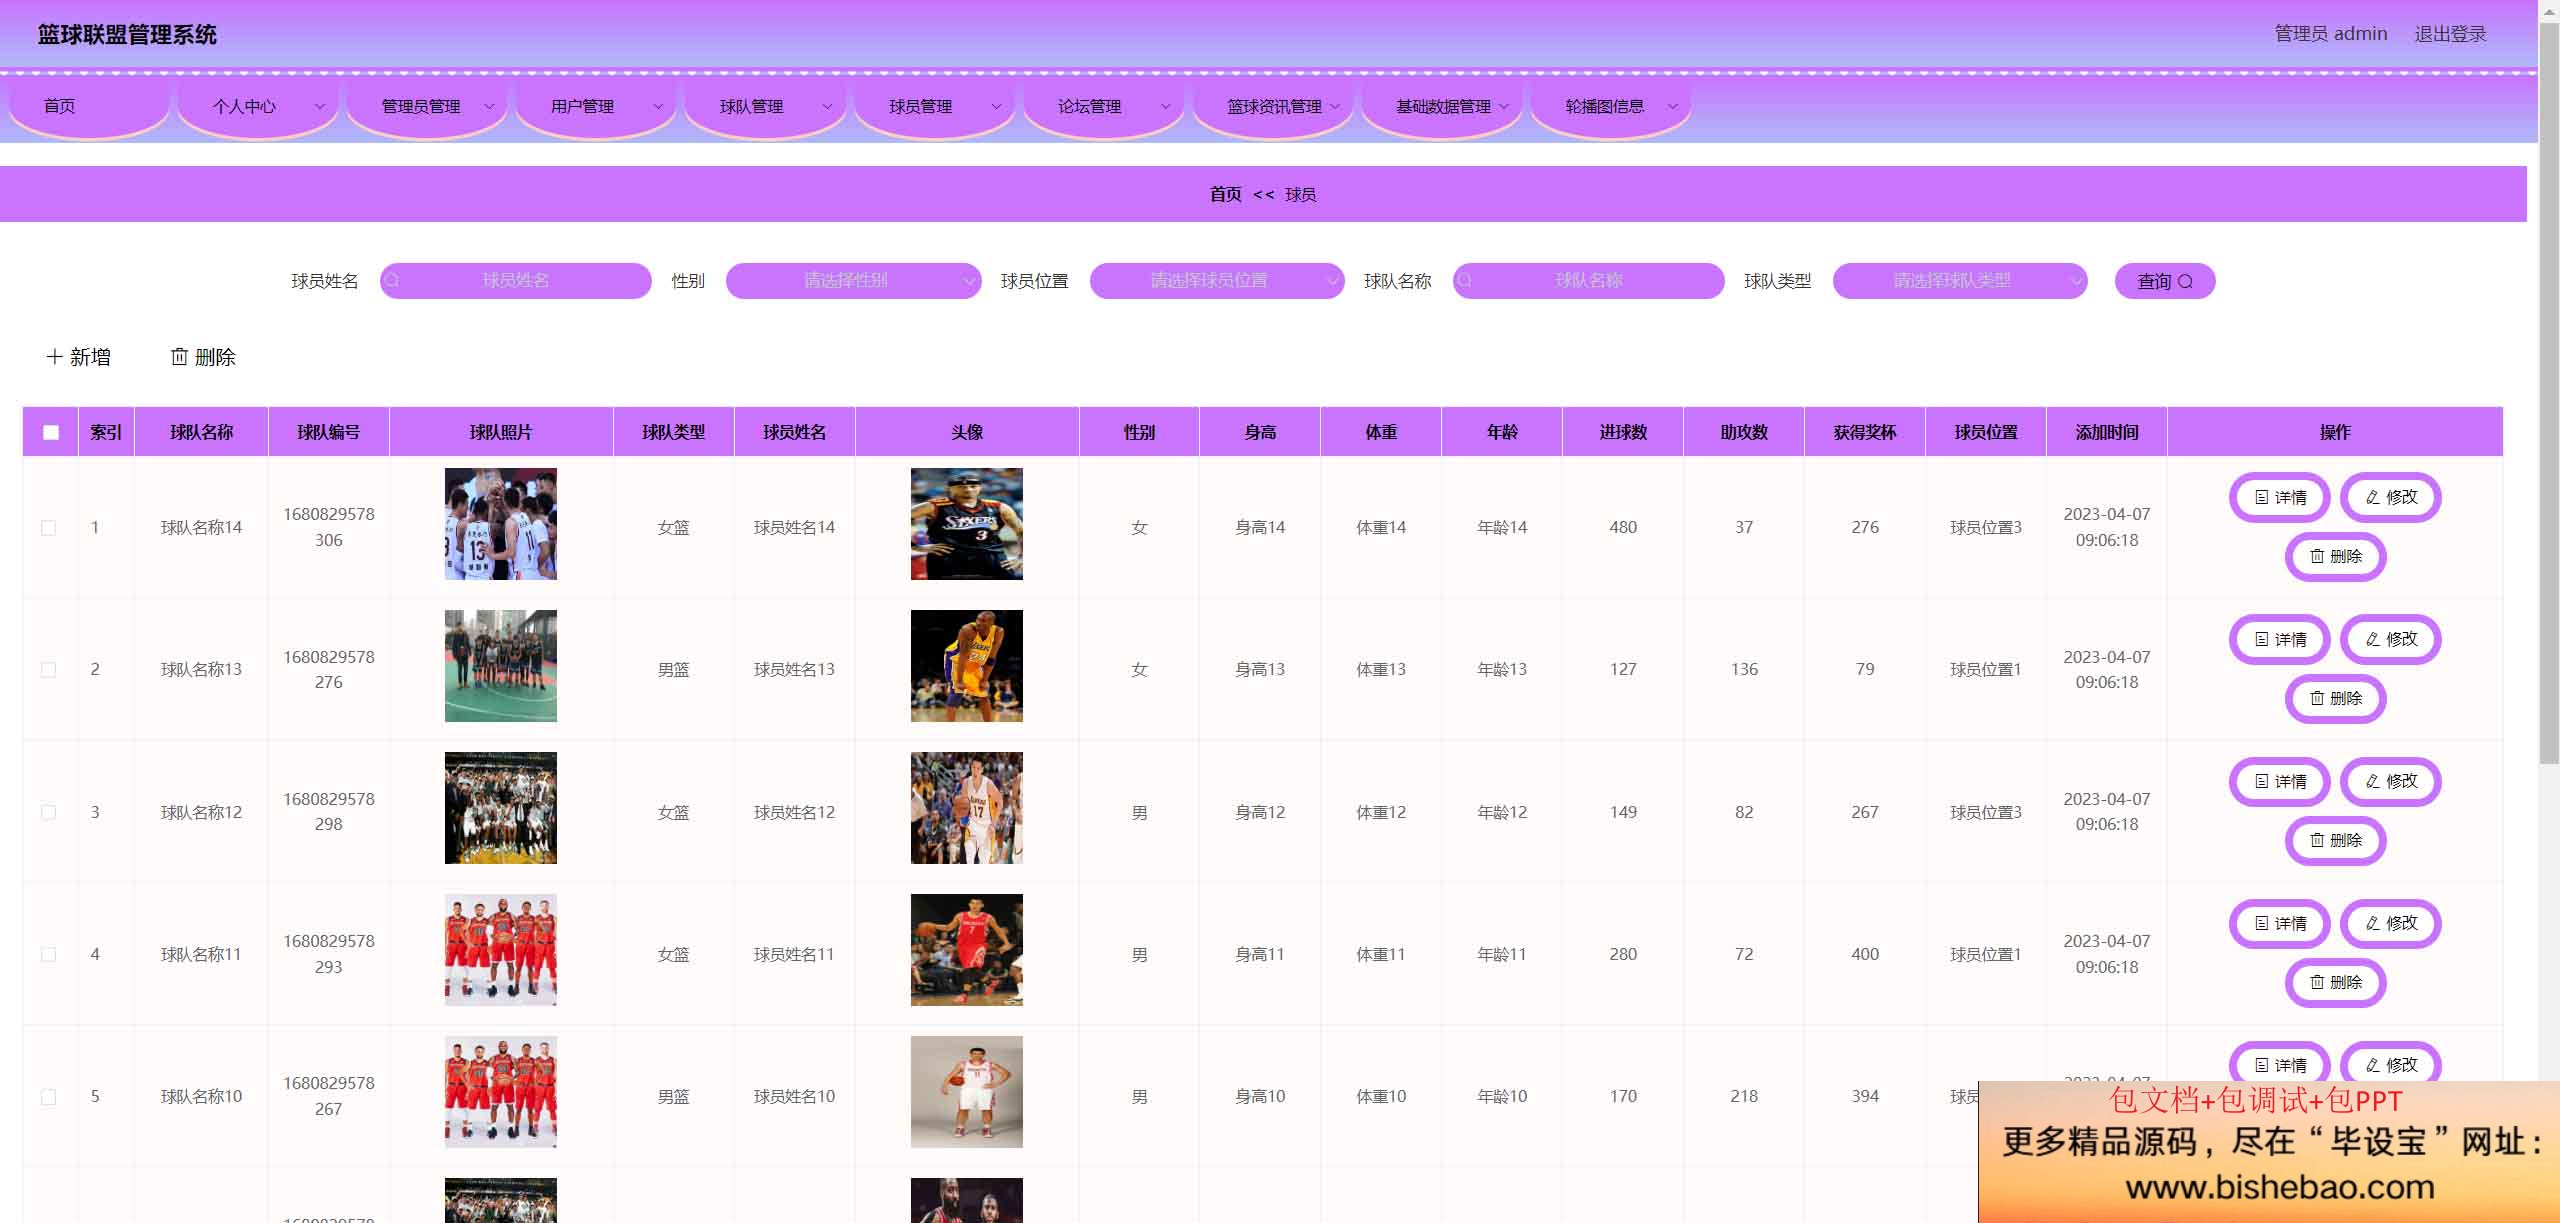This screenshot has width=2560, height=1223.
Task: Open 详情 for row 球队名称13
Action: point(2280,639)
